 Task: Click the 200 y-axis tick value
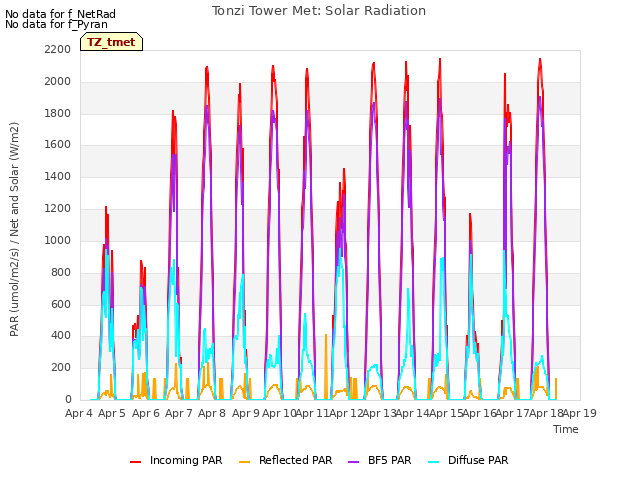coord(61,367)
